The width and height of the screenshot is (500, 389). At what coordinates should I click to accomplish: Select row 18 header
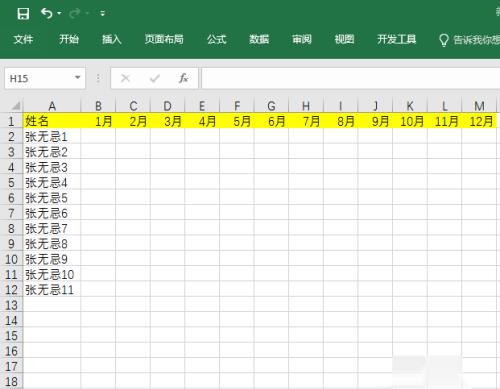(11, 382)
